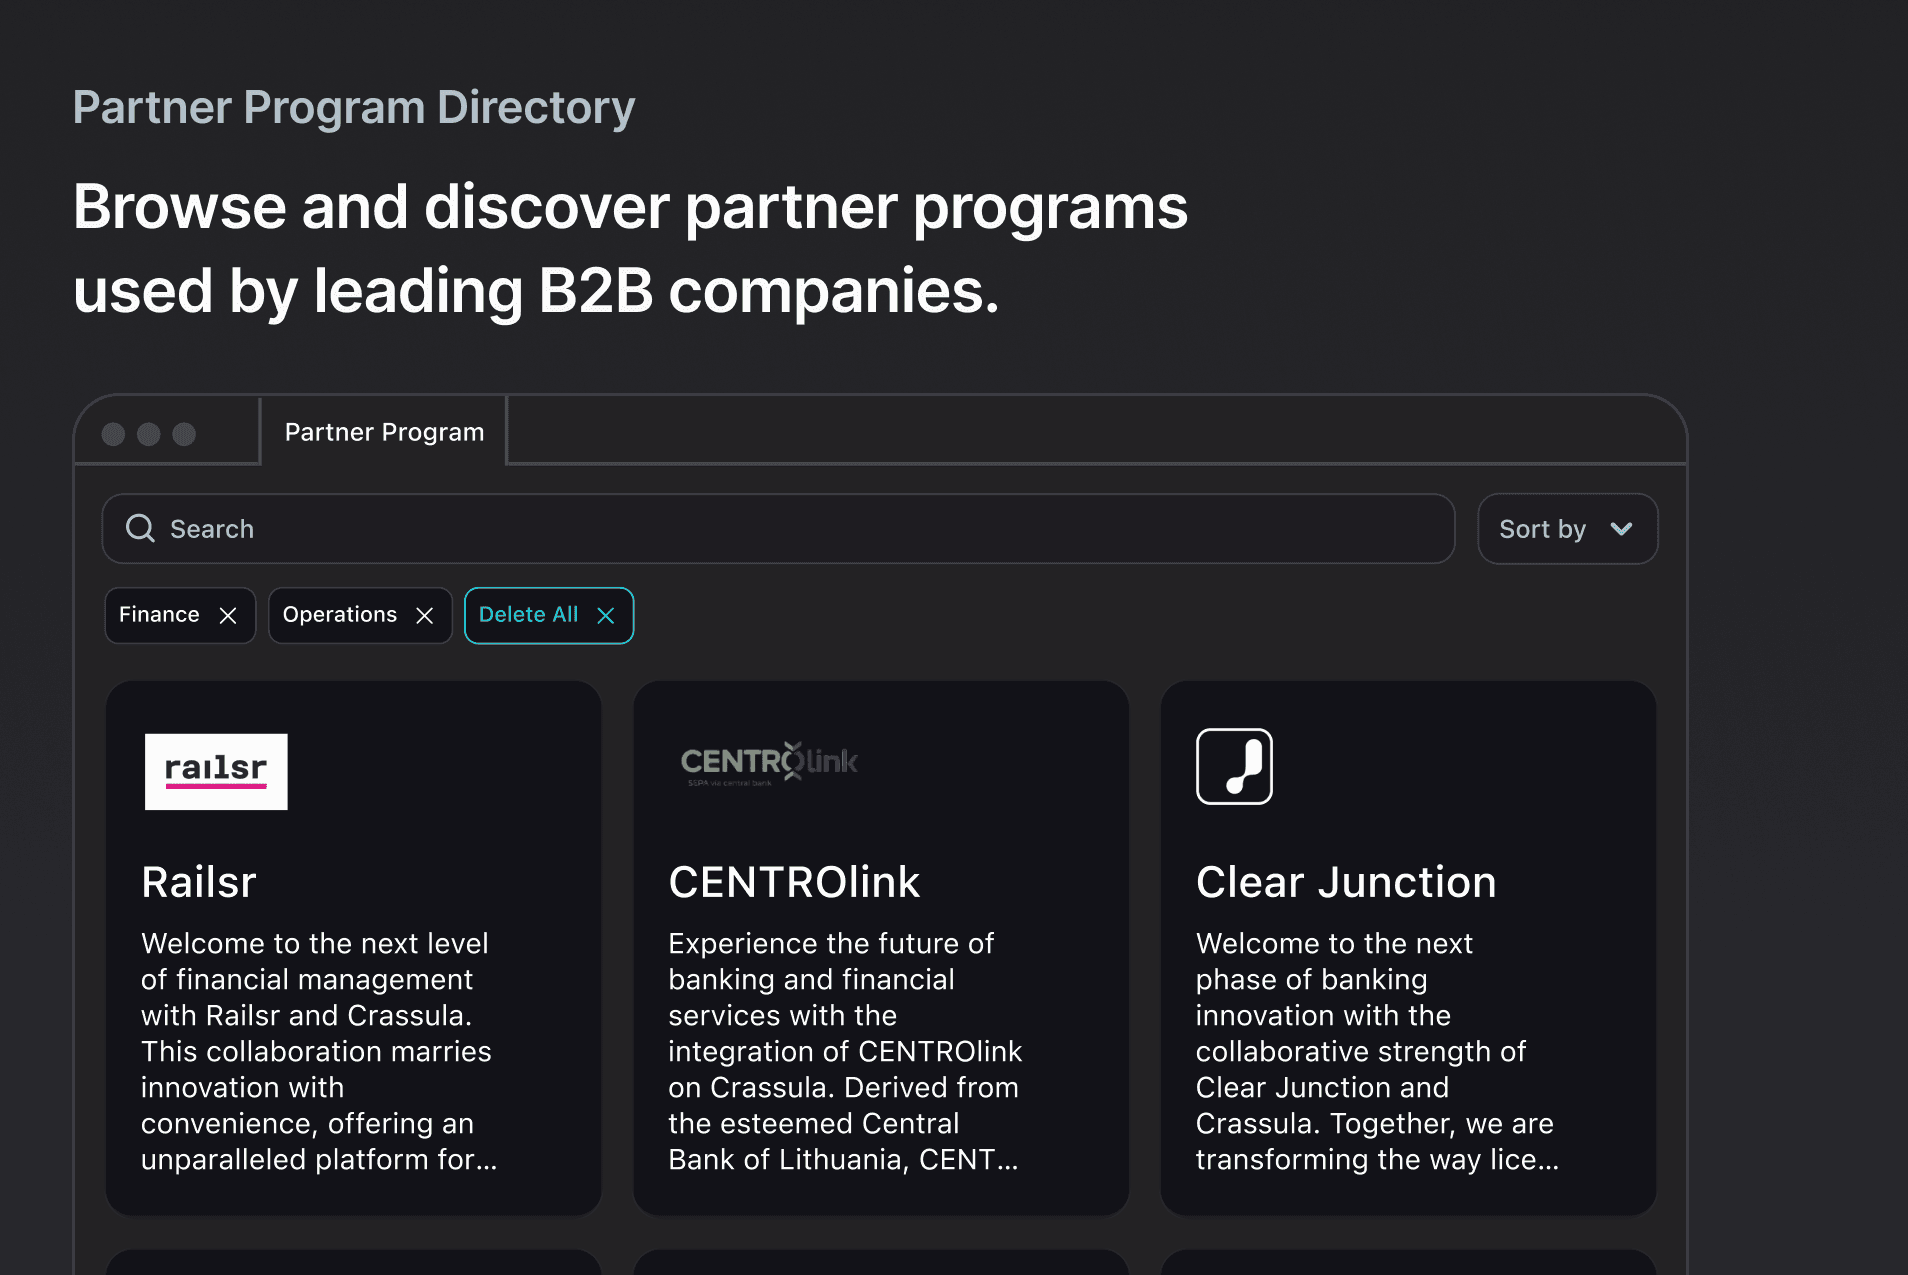Click the third gray window dot
This screenshot has height=1275, width=1908.
coord(184,434)
